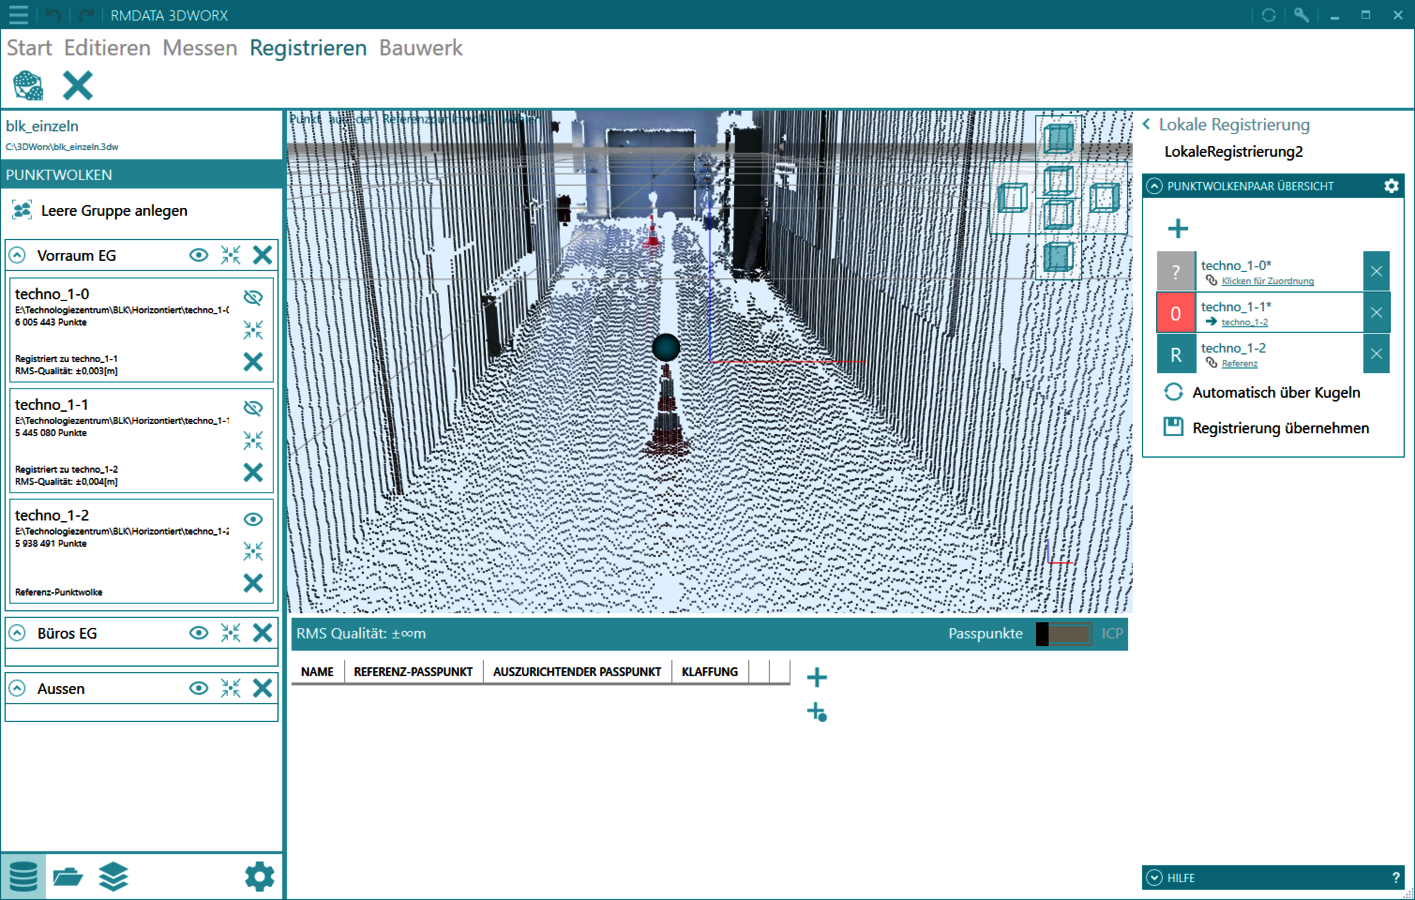Image resolution: width=1415 pixels, height=900 pixels.
Task: Collapse the Vorraum EG group
Action: click(18, 255)
